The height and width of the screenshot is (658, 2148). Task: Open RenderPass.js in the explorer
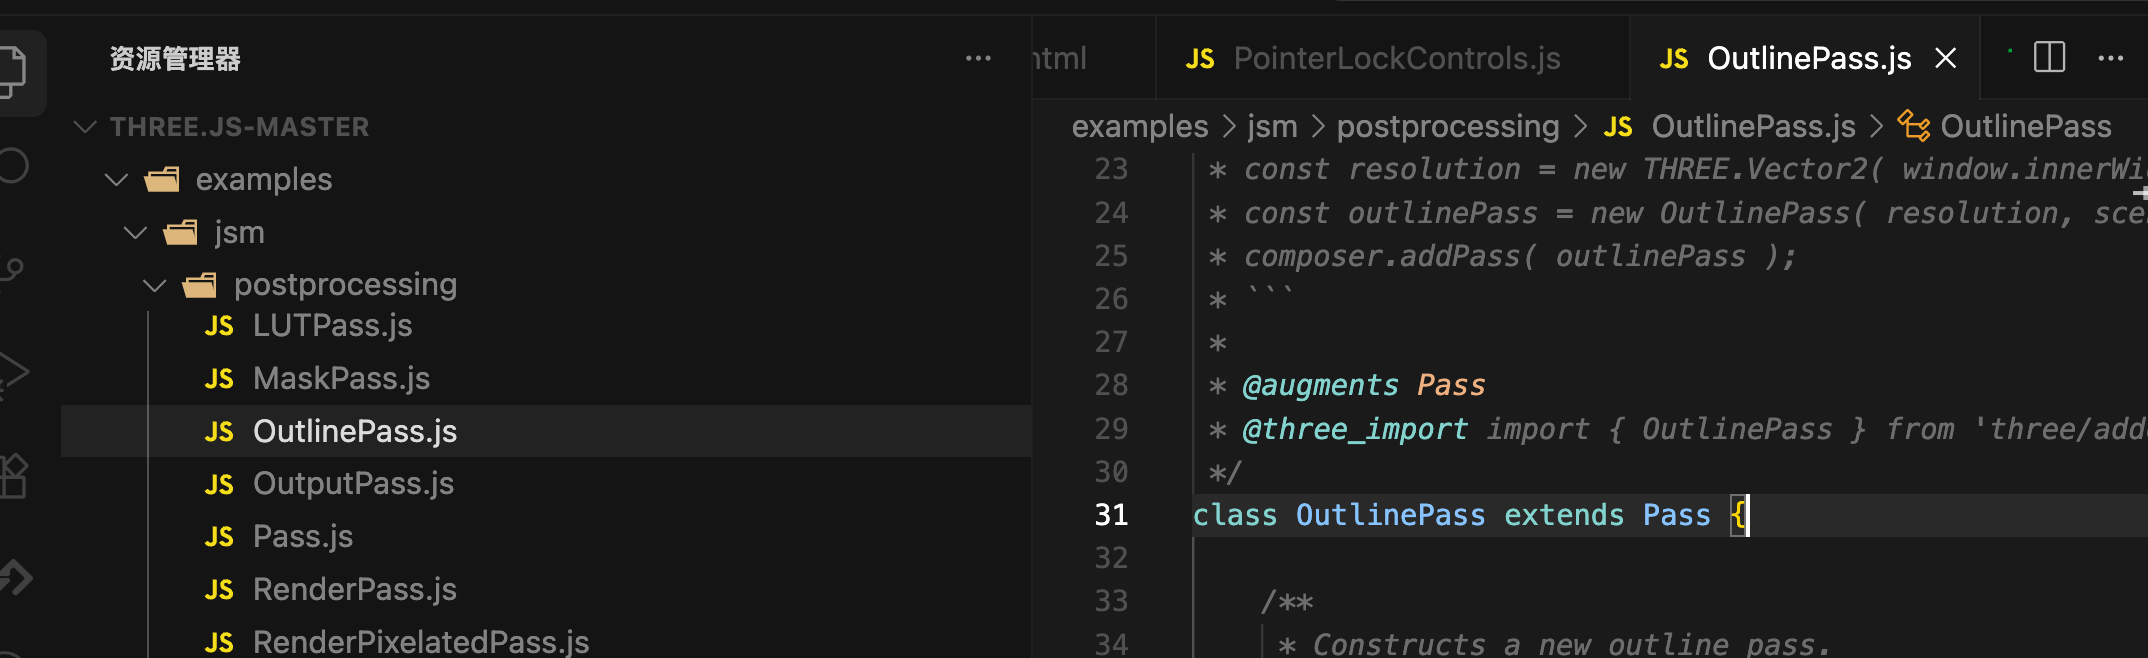point(354,590)
